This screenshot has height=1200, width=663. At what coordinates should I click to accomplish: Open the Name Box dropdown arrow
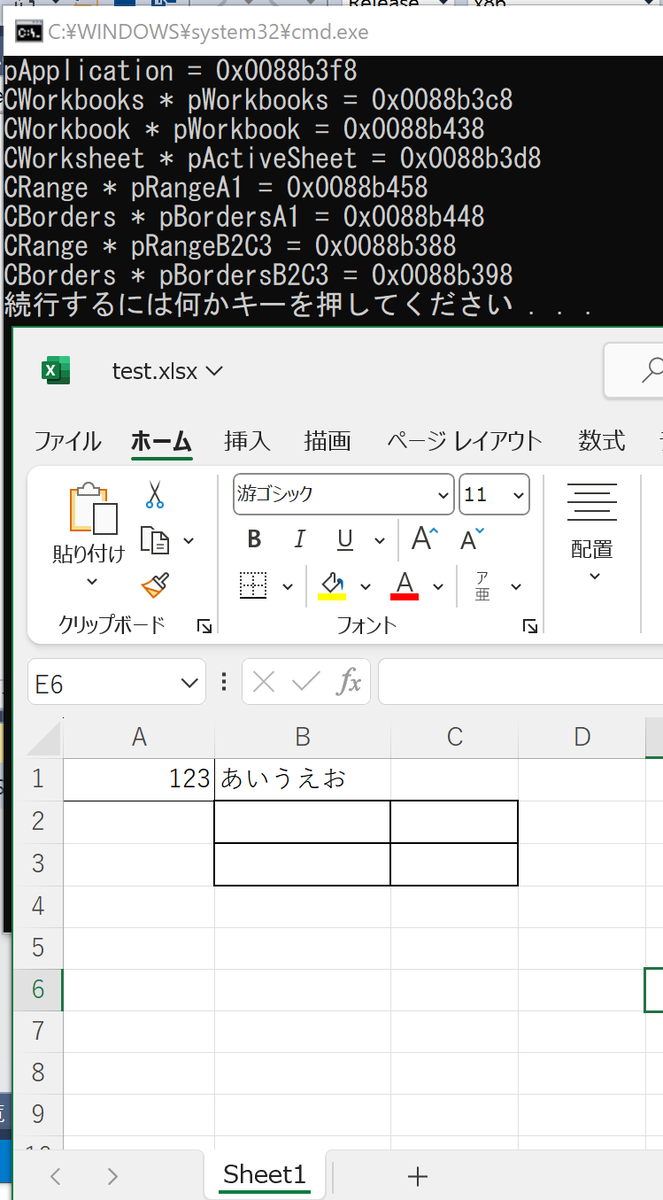189,683
